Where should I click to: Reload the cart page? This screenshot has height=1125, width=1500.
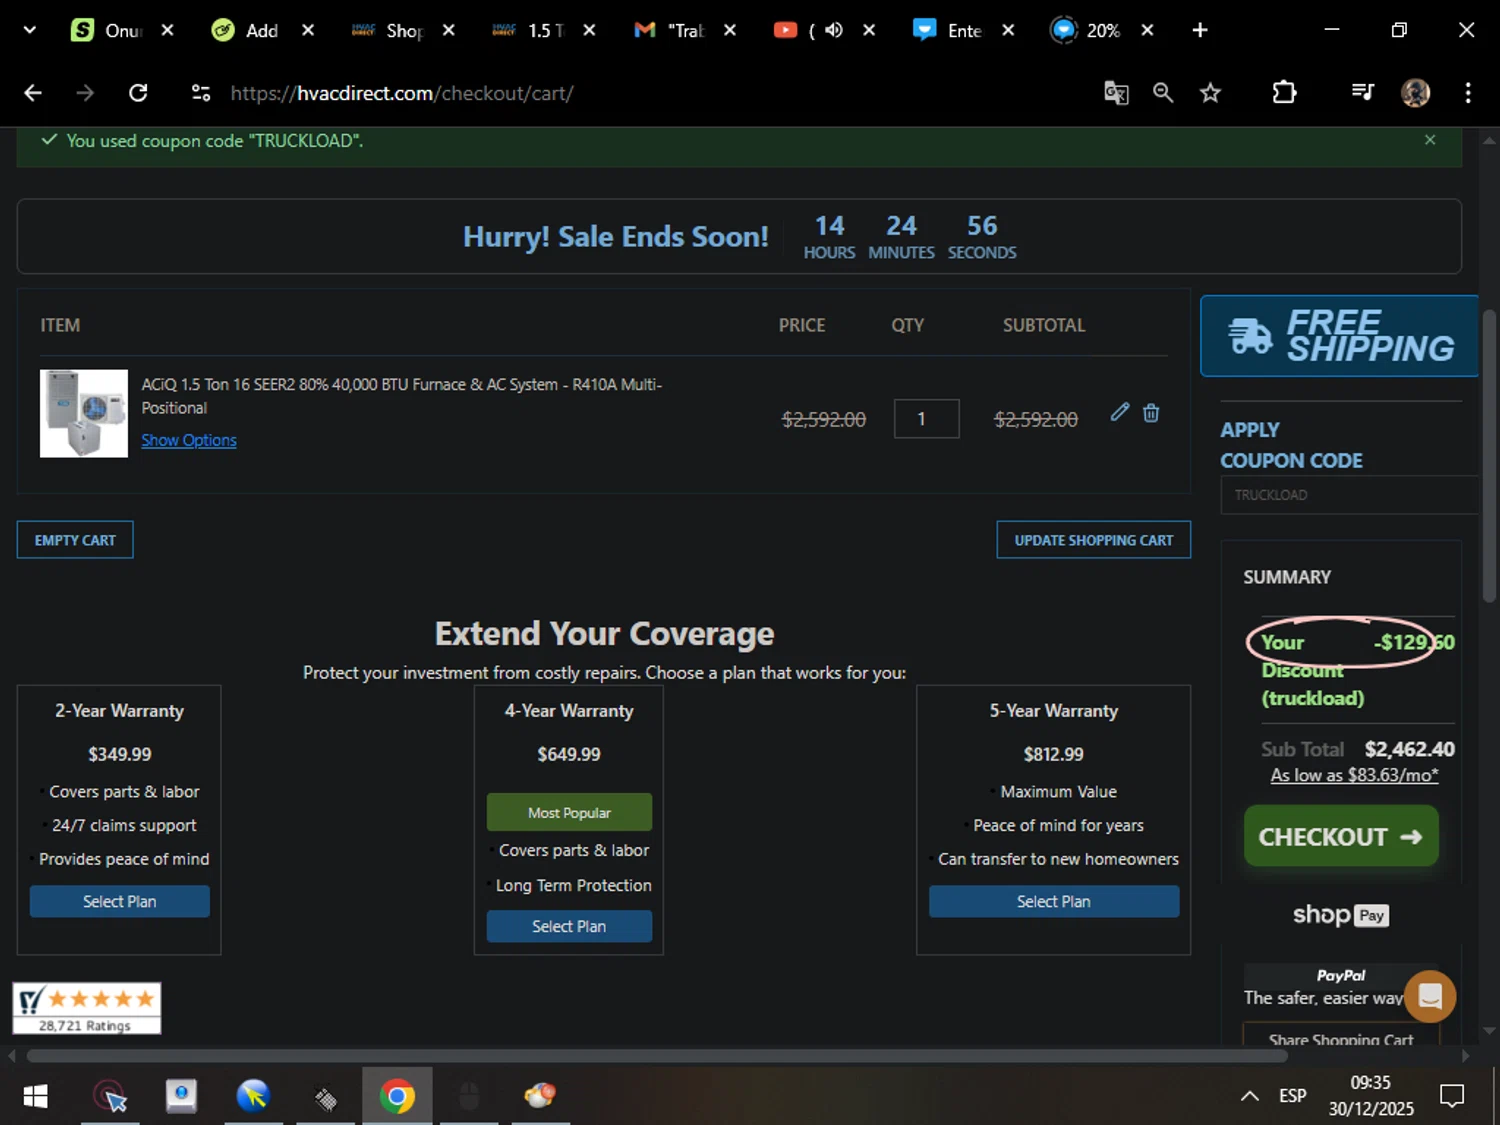pyautogui.click(x=138, y=93)
